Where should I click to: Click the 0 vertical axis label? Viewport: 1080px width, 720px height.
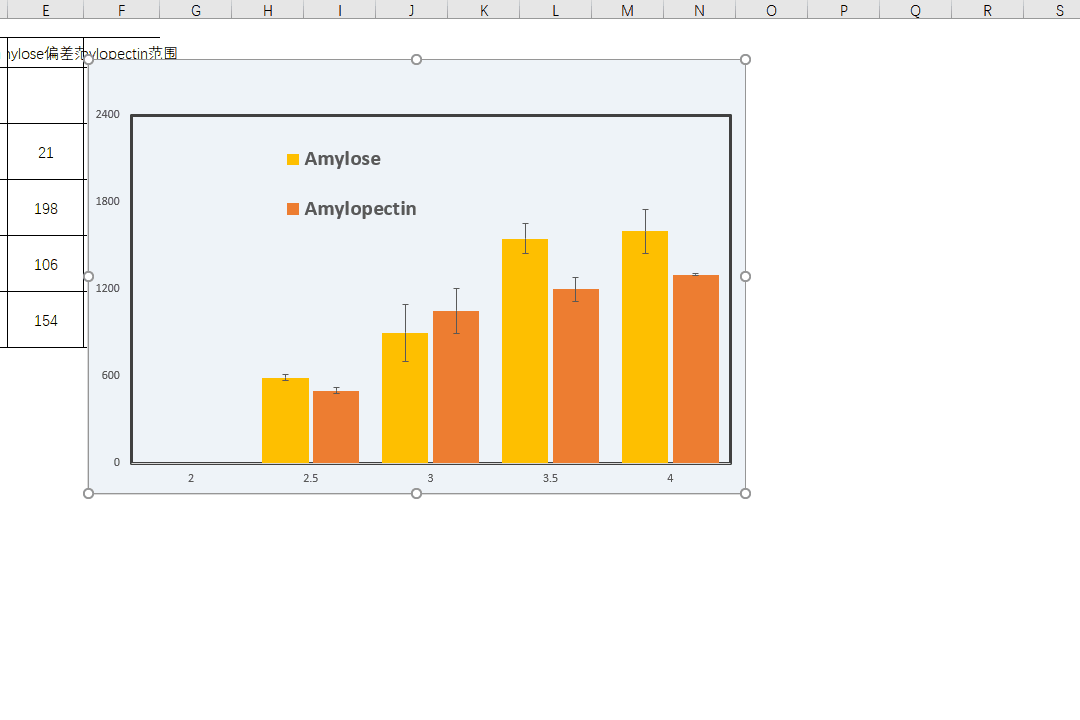coord(117,462)
